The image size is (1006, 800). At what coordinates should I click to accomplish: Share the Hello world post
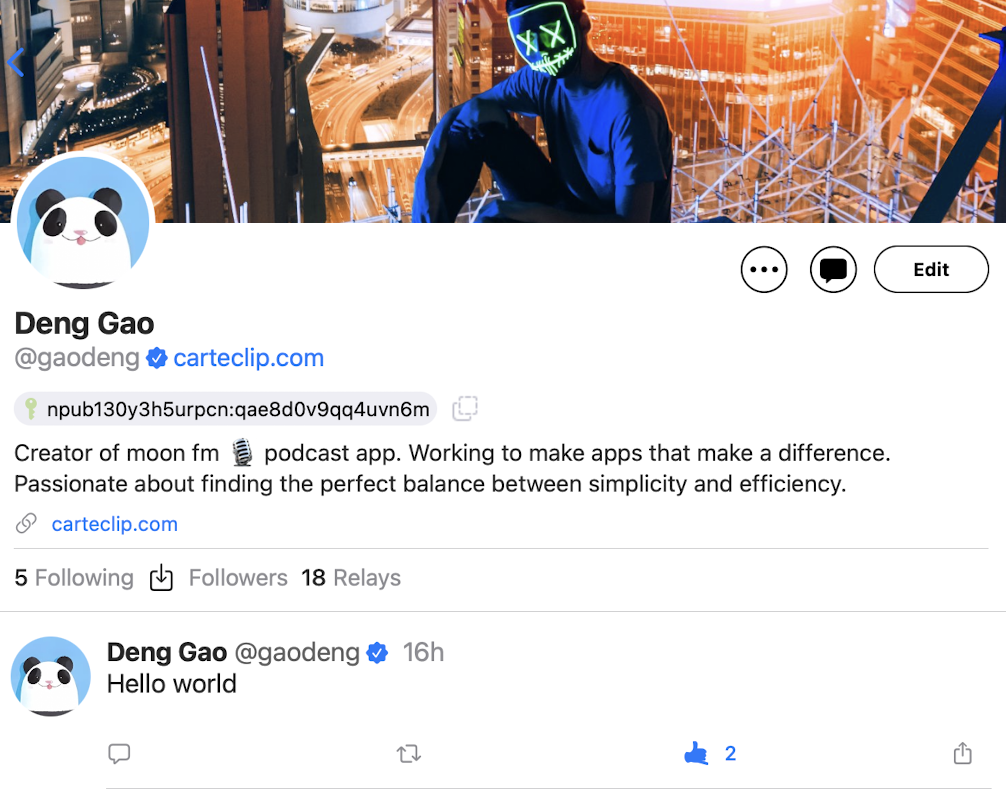(x=962, y=753)
